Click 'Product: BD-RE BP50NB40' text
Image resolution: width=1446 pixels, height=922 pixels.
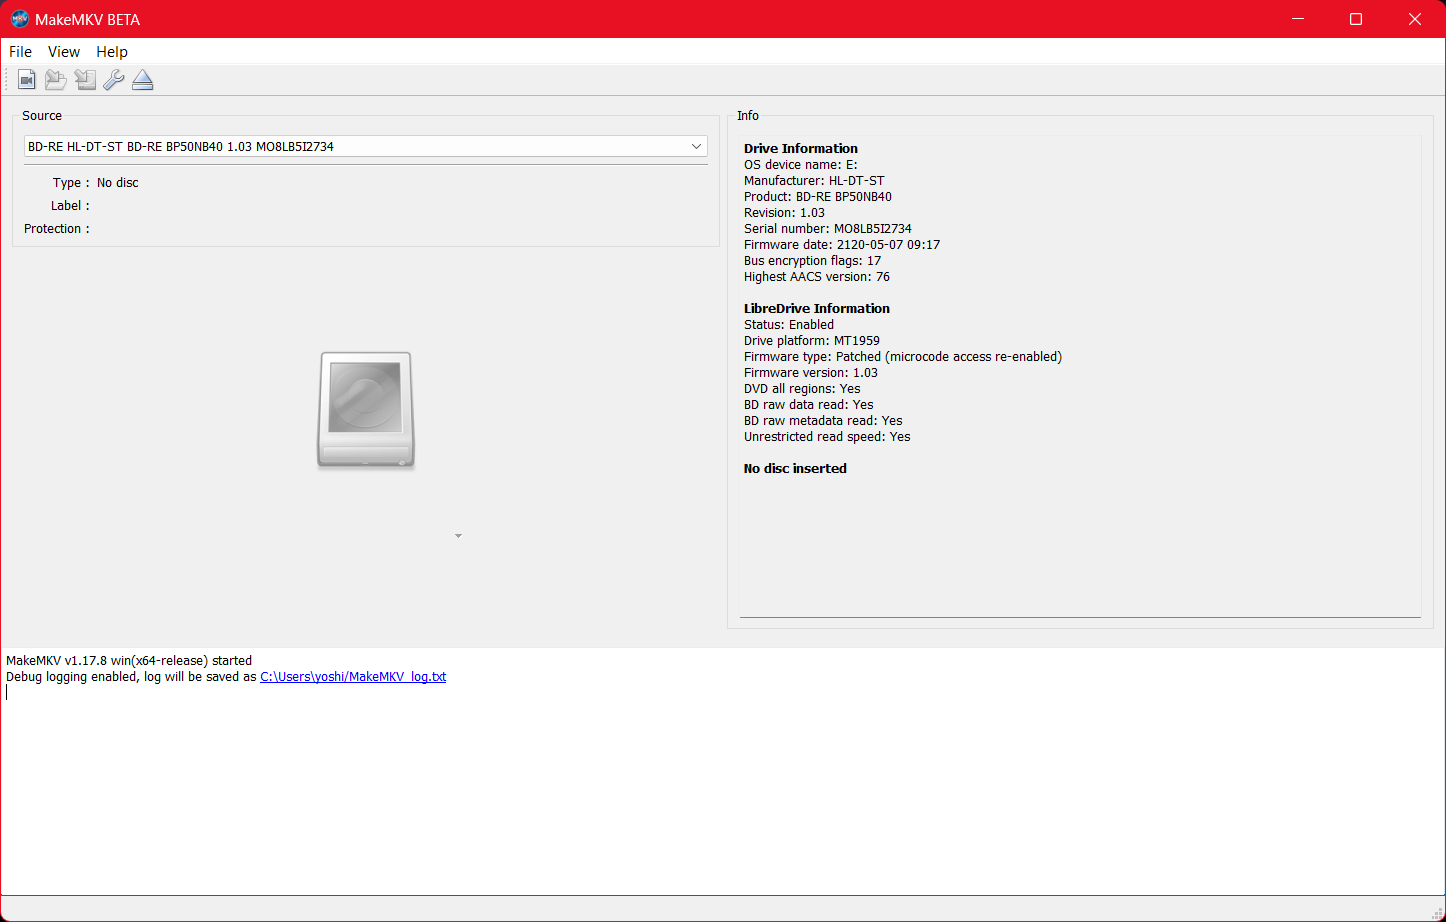[x=818, y=197]
